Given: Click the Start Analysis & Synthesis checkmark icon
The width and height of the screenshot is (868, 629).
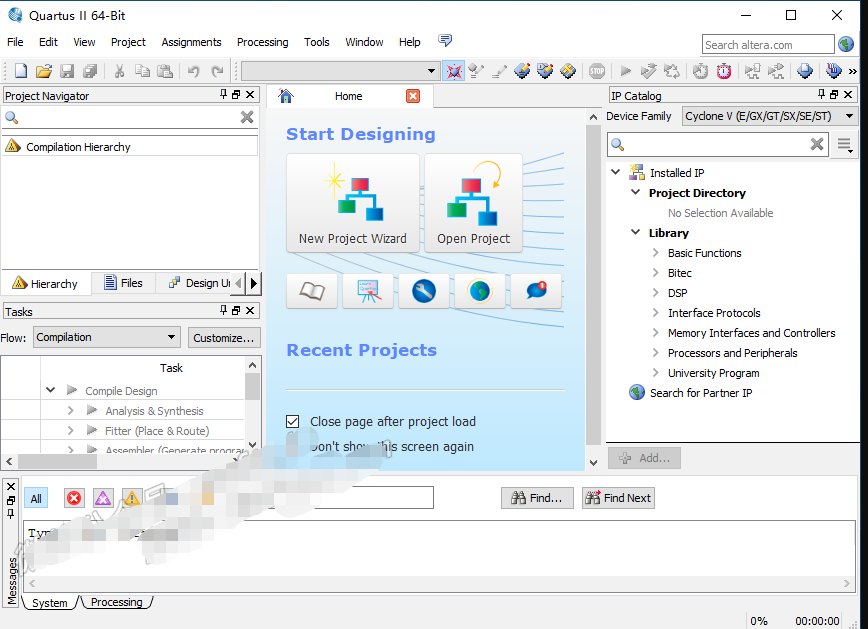Looking at the screenshot, I should (648, 71).
